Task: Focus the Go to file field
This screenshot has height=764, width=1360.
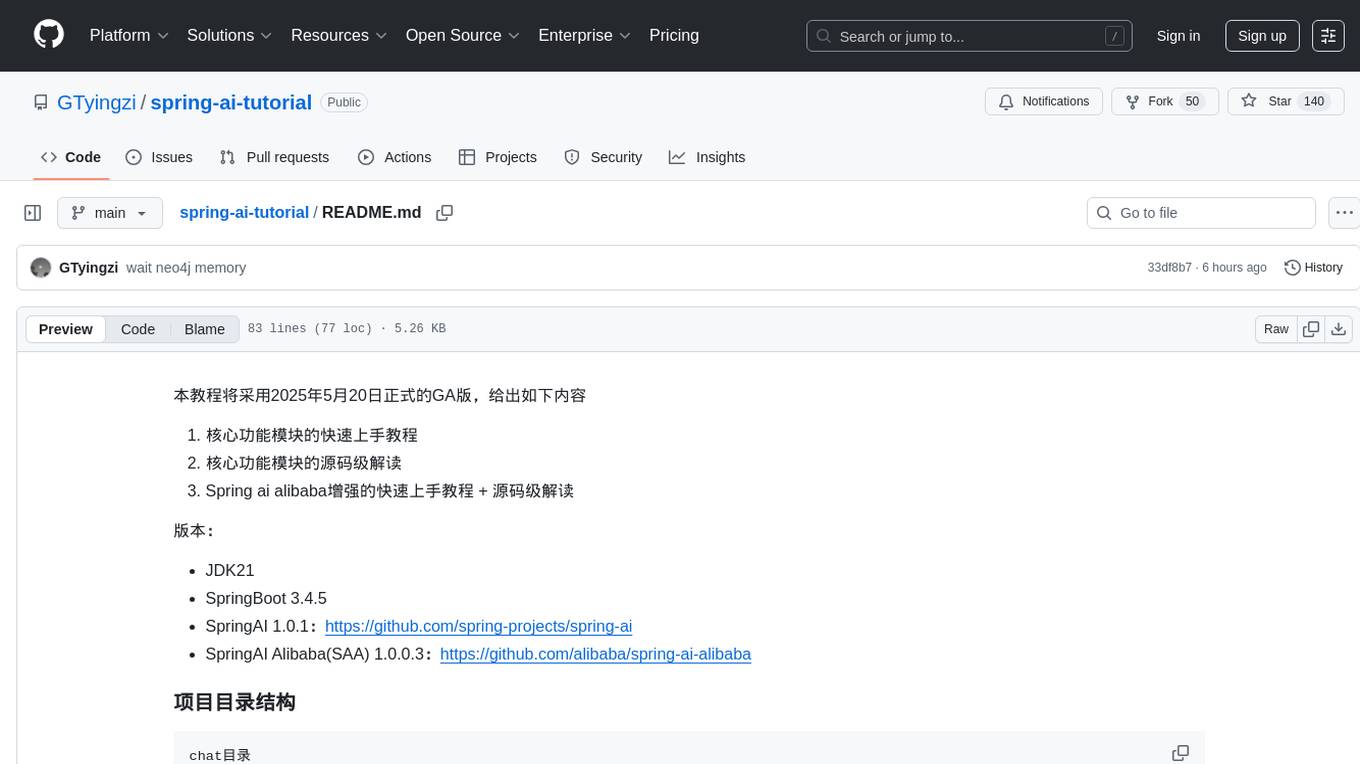Action: [1201, 213]
